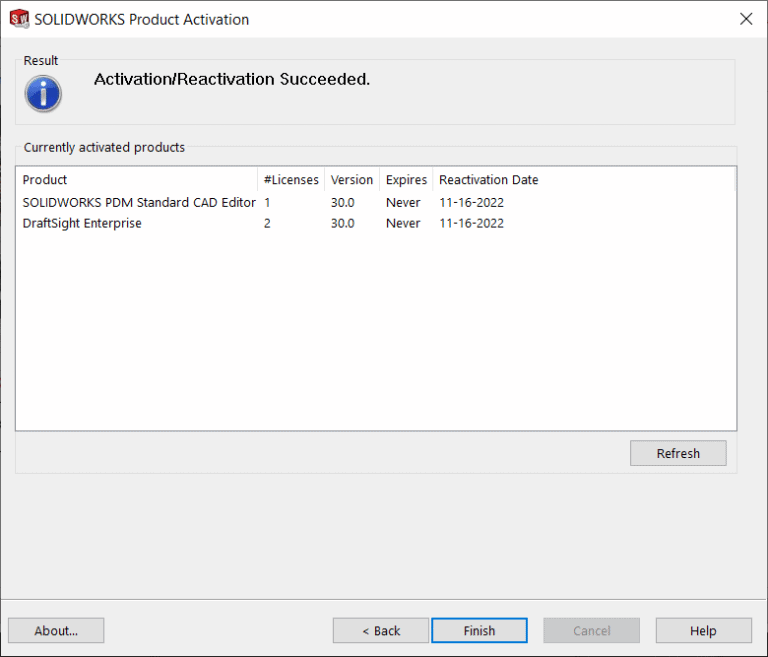Click the Activation/Reactivation Succeeded message
The height and width of the screenshot is (657, 768).
[x=232, y=79]
